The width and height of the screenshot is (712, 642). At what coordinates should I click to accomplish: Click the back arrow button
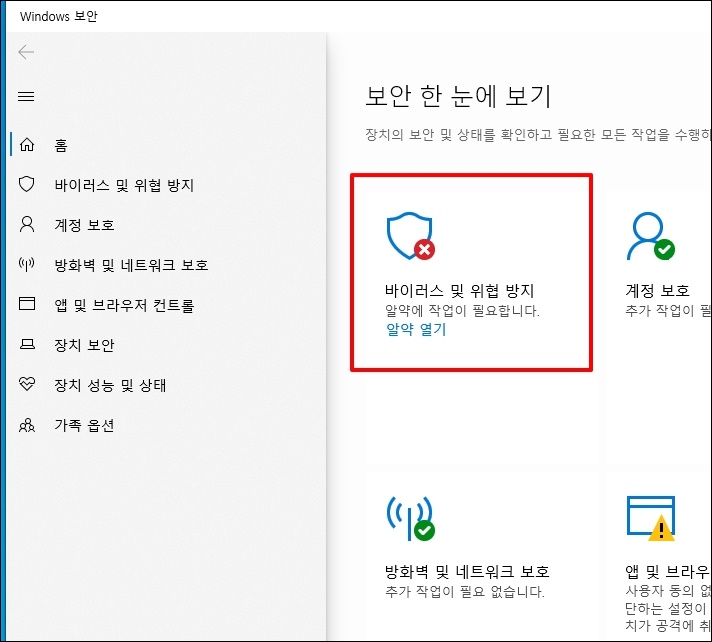click(26, 52)
